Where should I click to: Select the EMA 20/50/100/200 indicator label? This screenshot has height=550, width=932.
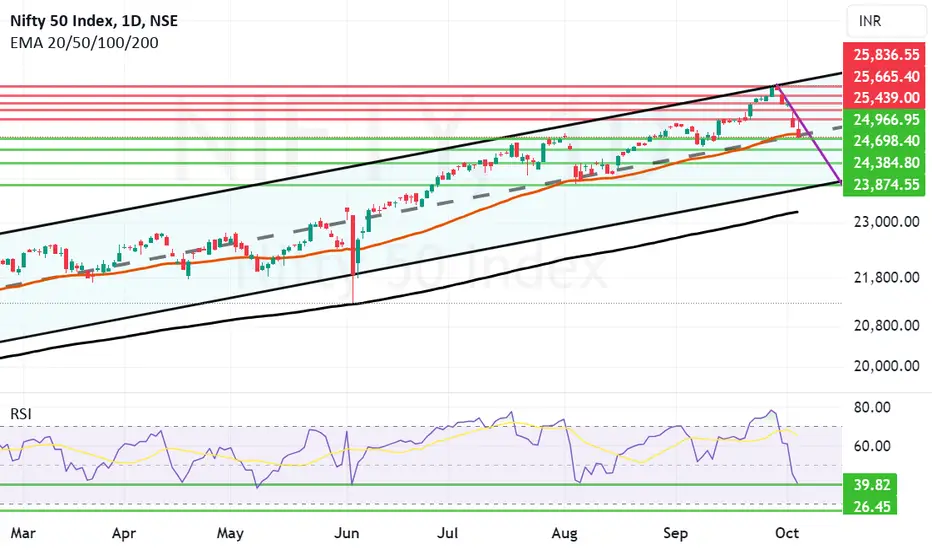point(84,43)
